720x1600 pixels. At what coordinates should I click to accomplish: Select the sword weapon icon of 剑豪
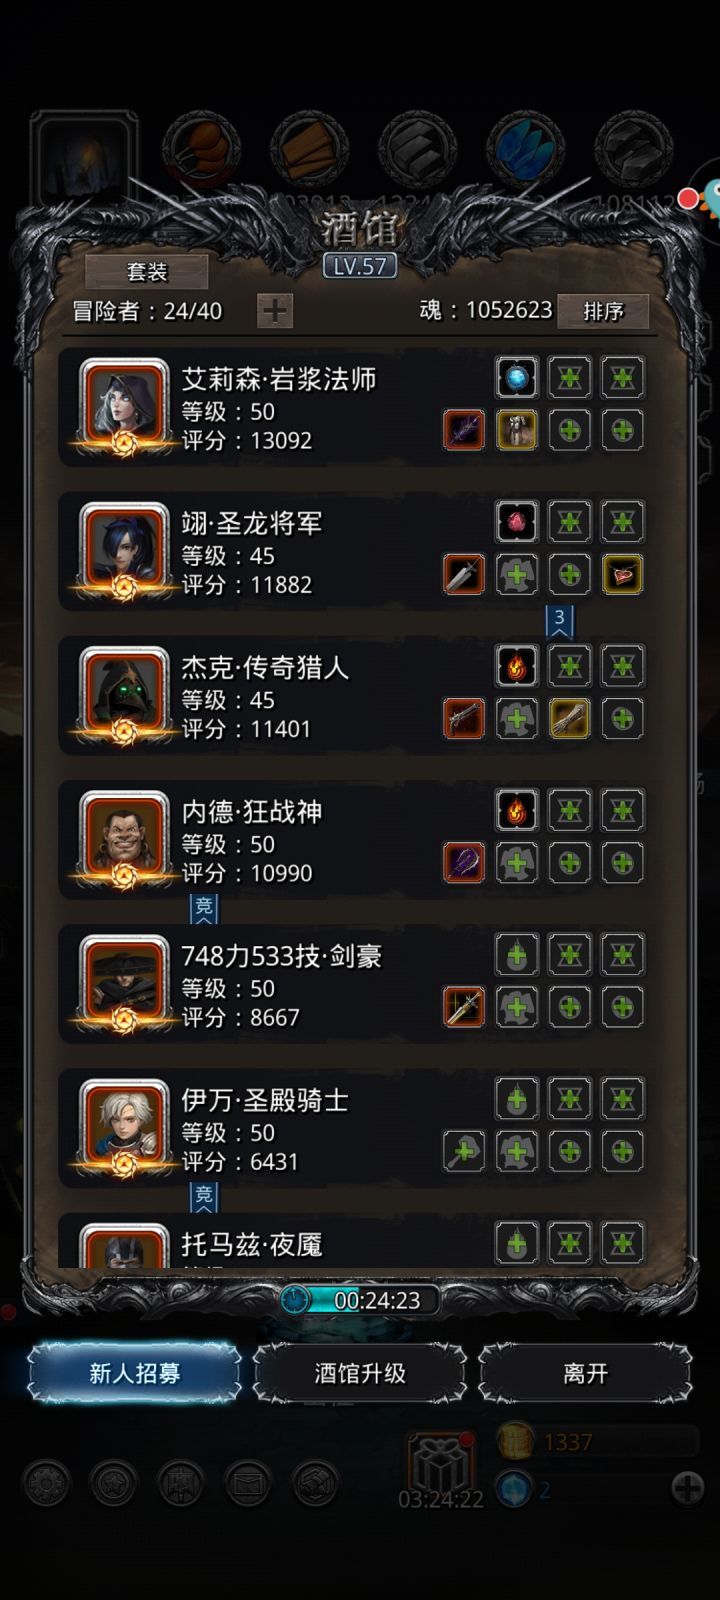[x=464, y=1007]
